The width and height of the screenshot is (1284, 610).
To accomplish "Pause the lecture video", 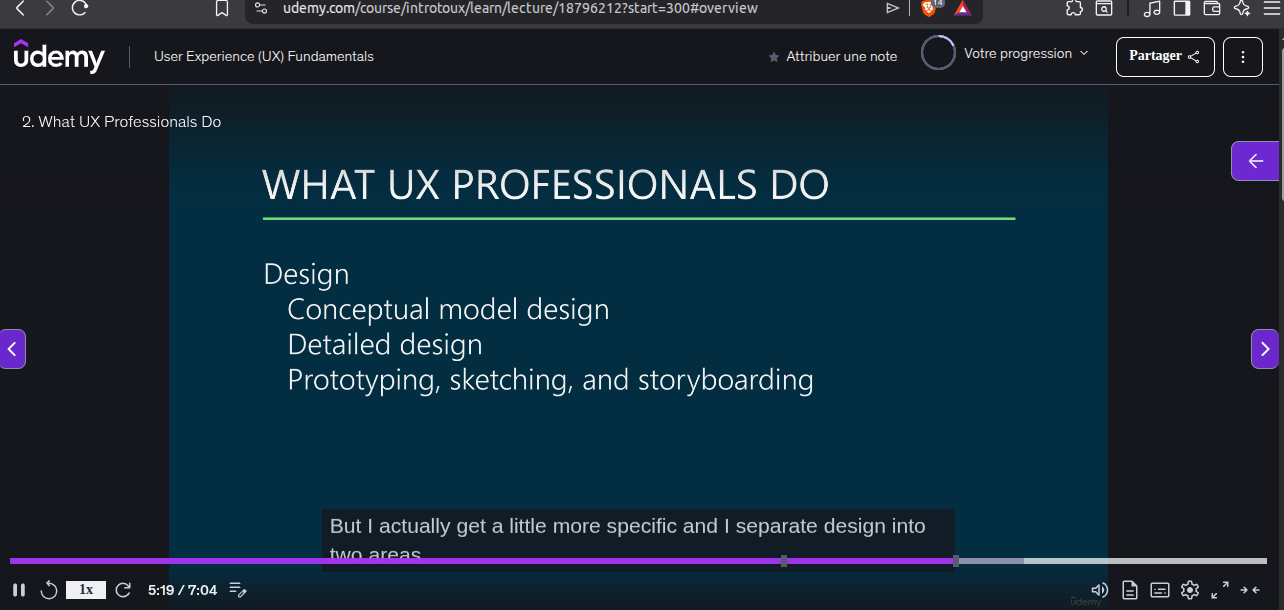I will [19, 590].
